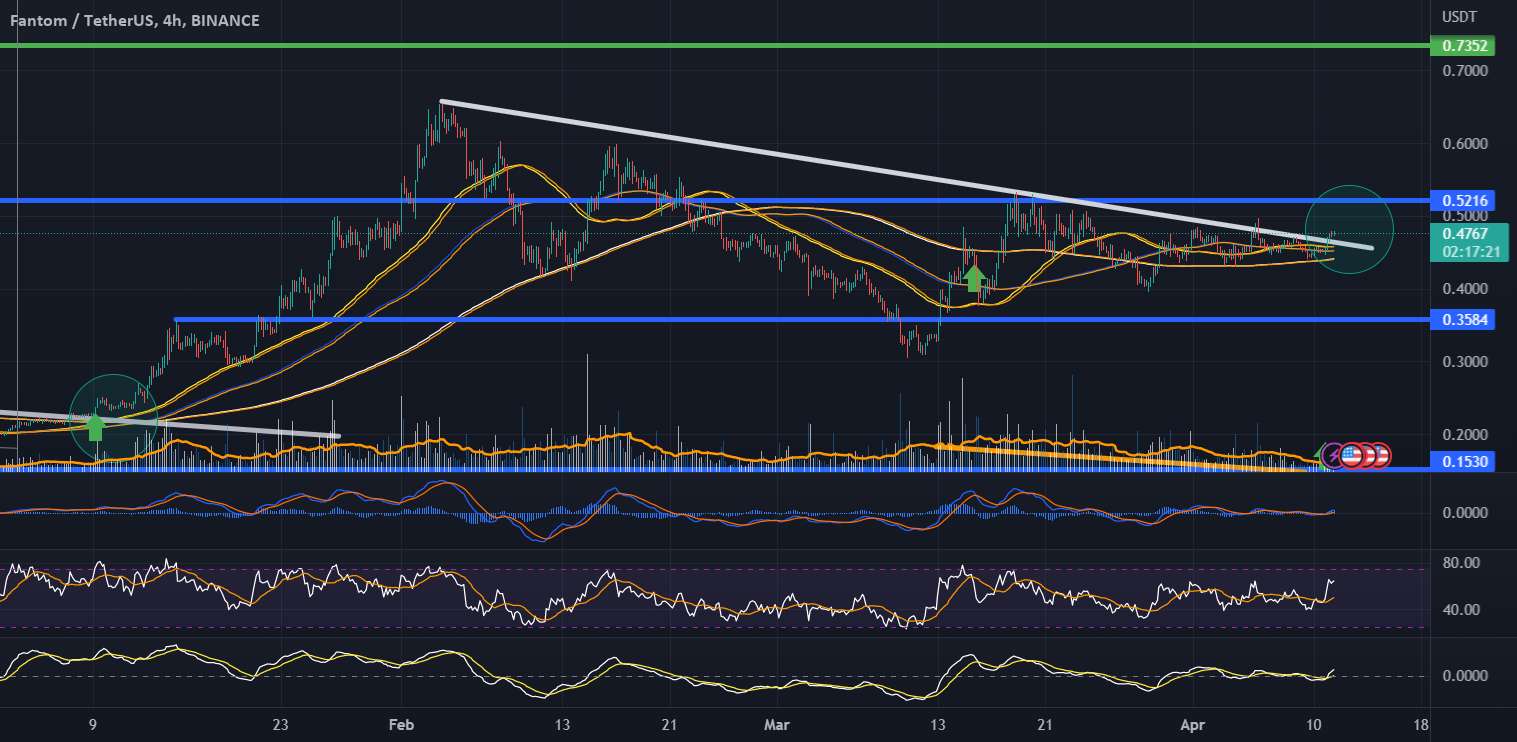1517x742 pixels.
Task: Select the green 0.7352 price label
Action: pyautogui.click(x=1462, y=45)
